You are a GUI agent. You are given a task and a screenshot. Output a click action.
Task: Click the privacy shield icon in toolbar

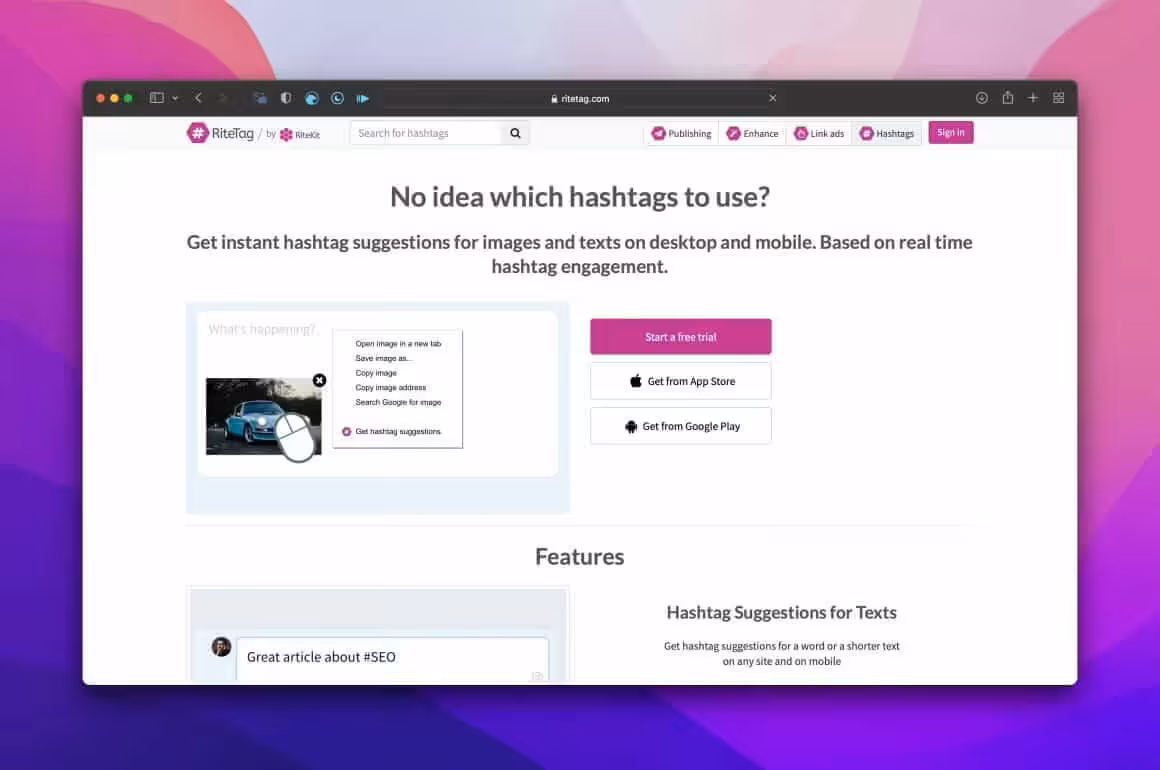click(286, 98)
